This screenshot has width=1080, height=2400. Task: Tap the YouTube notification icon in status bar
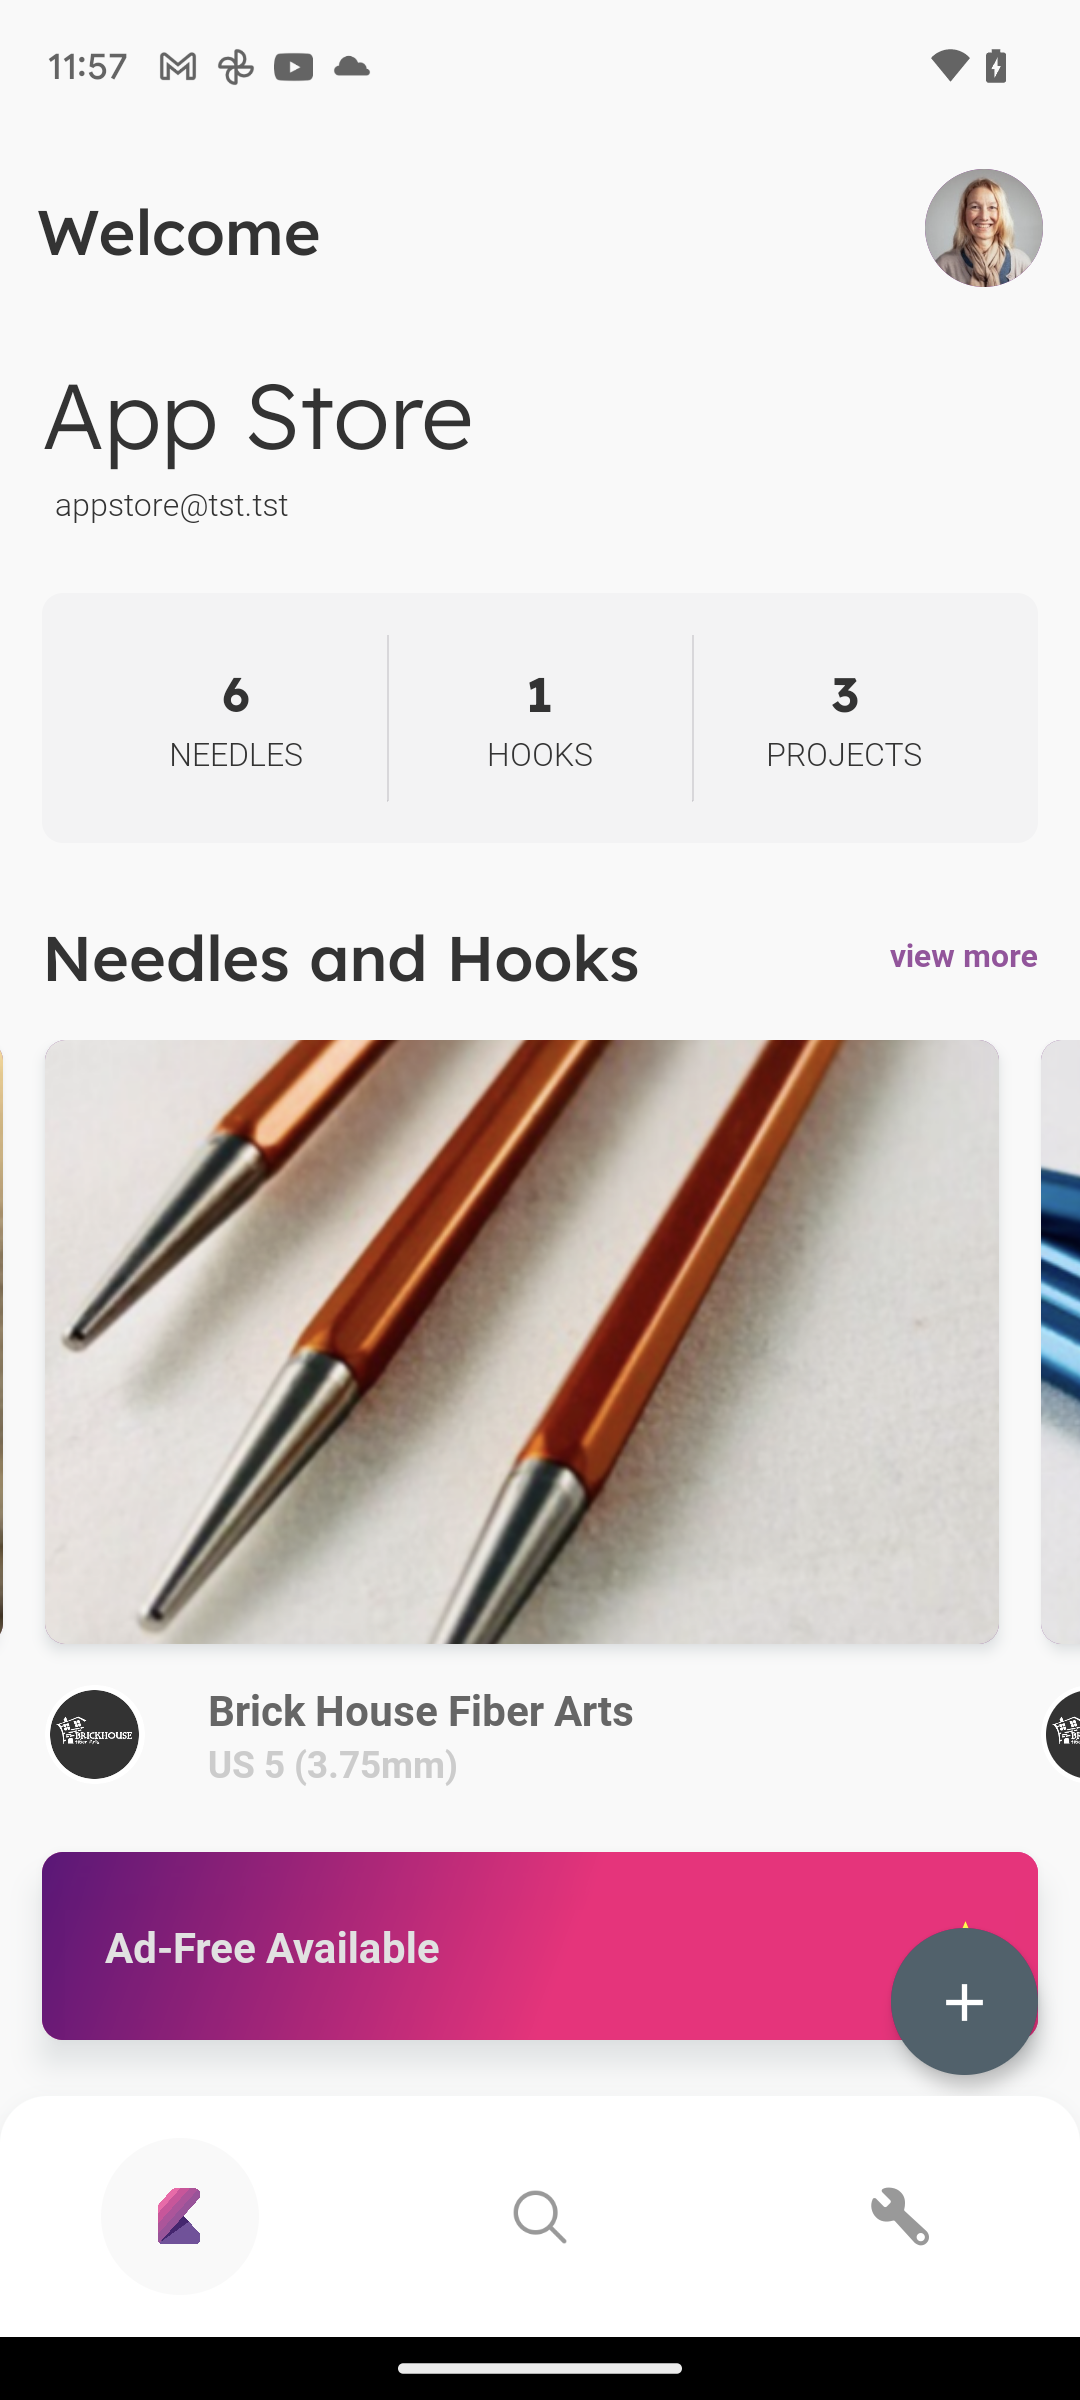click(294, 67)
